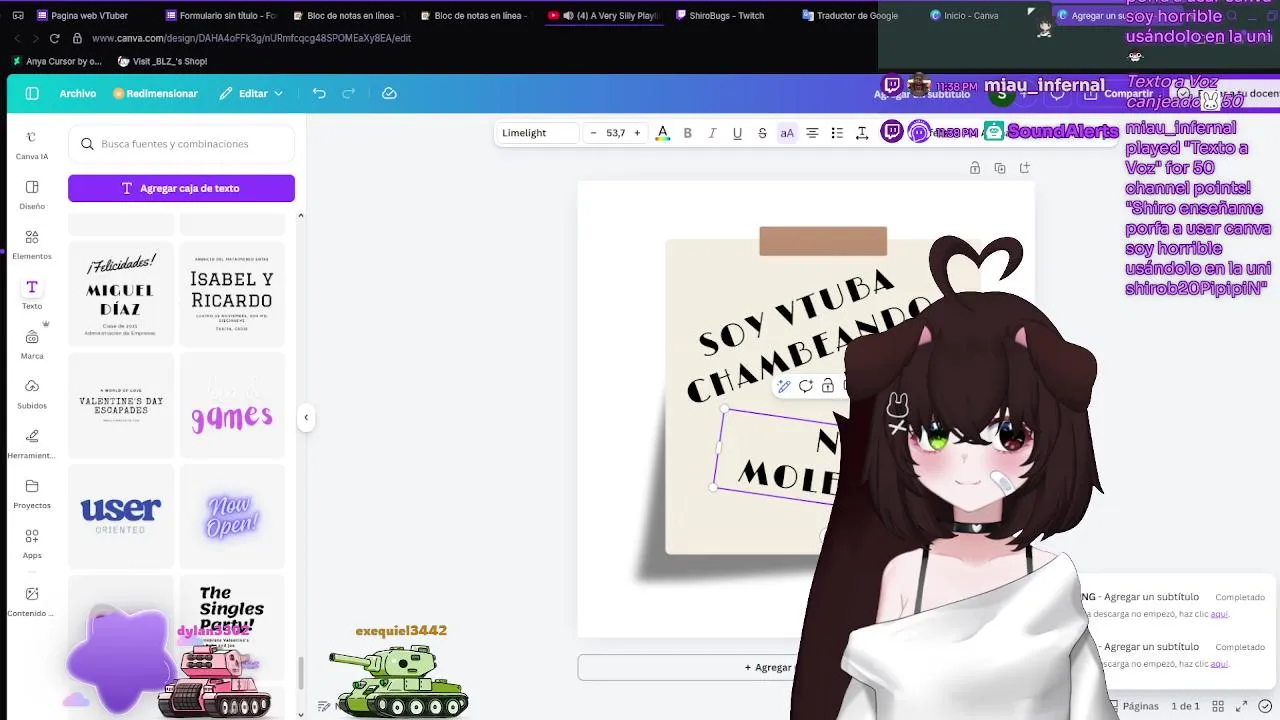Open the Subidos sidebar panel

click(x=32, y=395)
